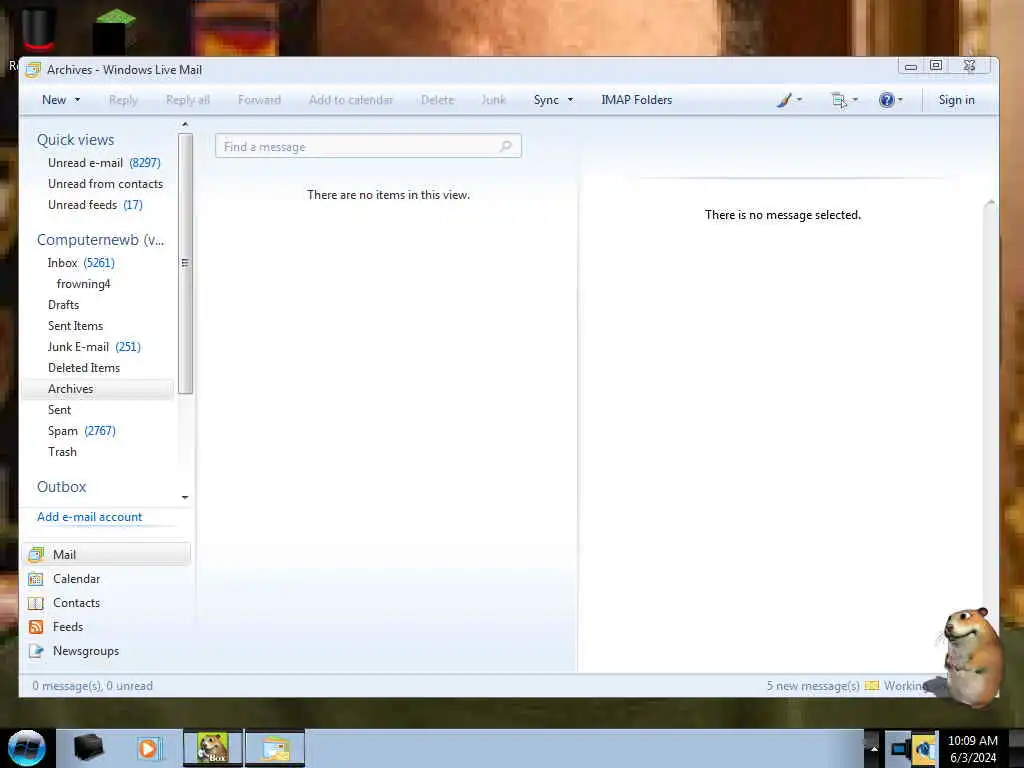Open the Sent Items folder

coord(75,325)
